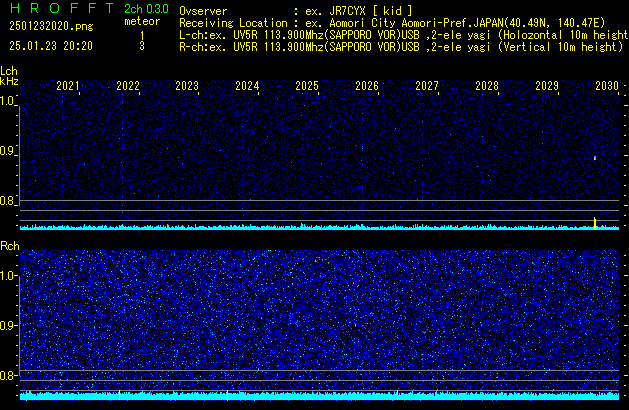Click the Rch 0.8 frequency label
Image resolution: width=629 pixels, height=410 pixels.
click(x=8, y=375)
